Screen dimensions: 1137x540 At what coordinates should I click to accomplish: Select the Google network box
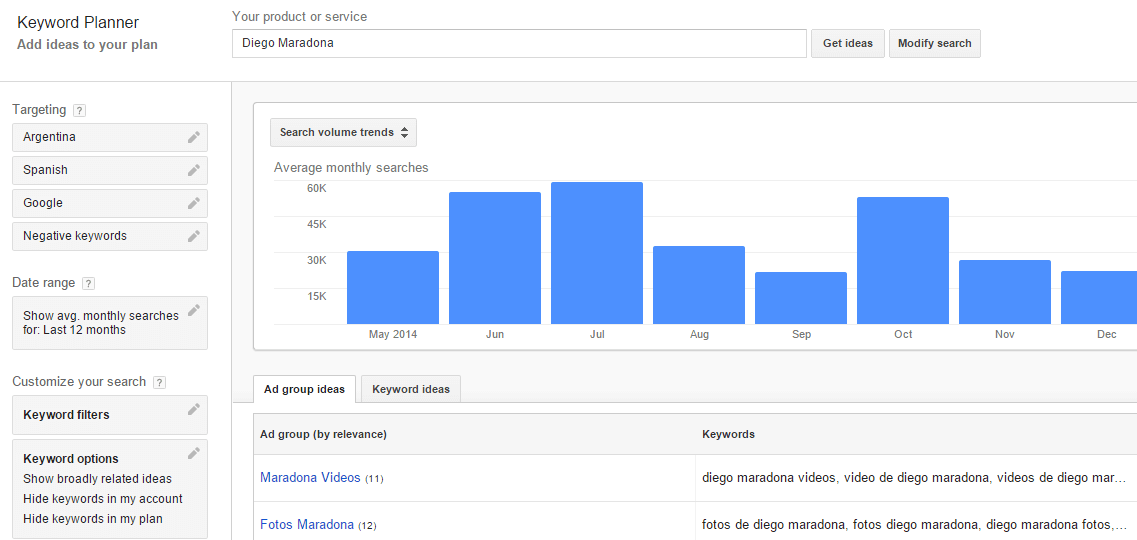click(x=110, y=203)
